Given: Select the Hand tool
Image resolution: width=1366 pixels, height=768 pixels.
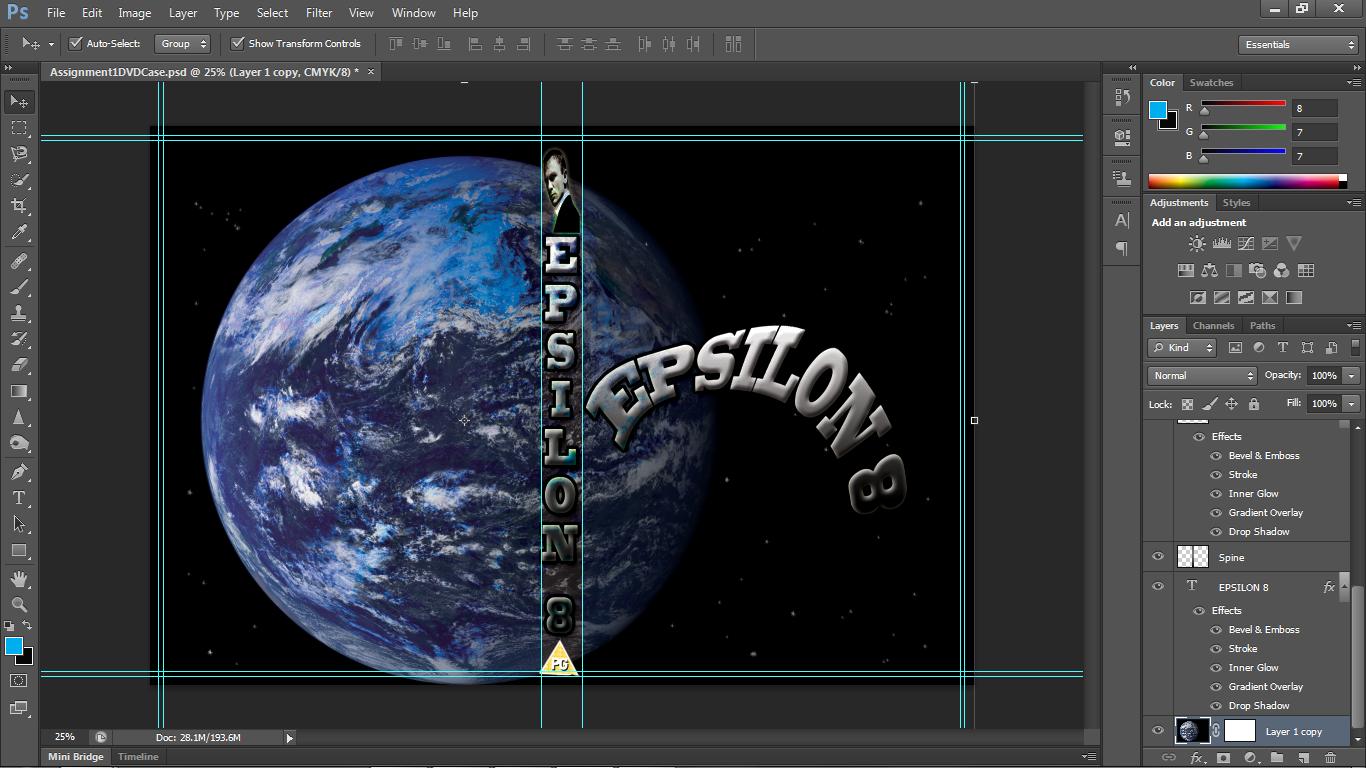Looking at the screenshot, I should [x=18, y=577].
